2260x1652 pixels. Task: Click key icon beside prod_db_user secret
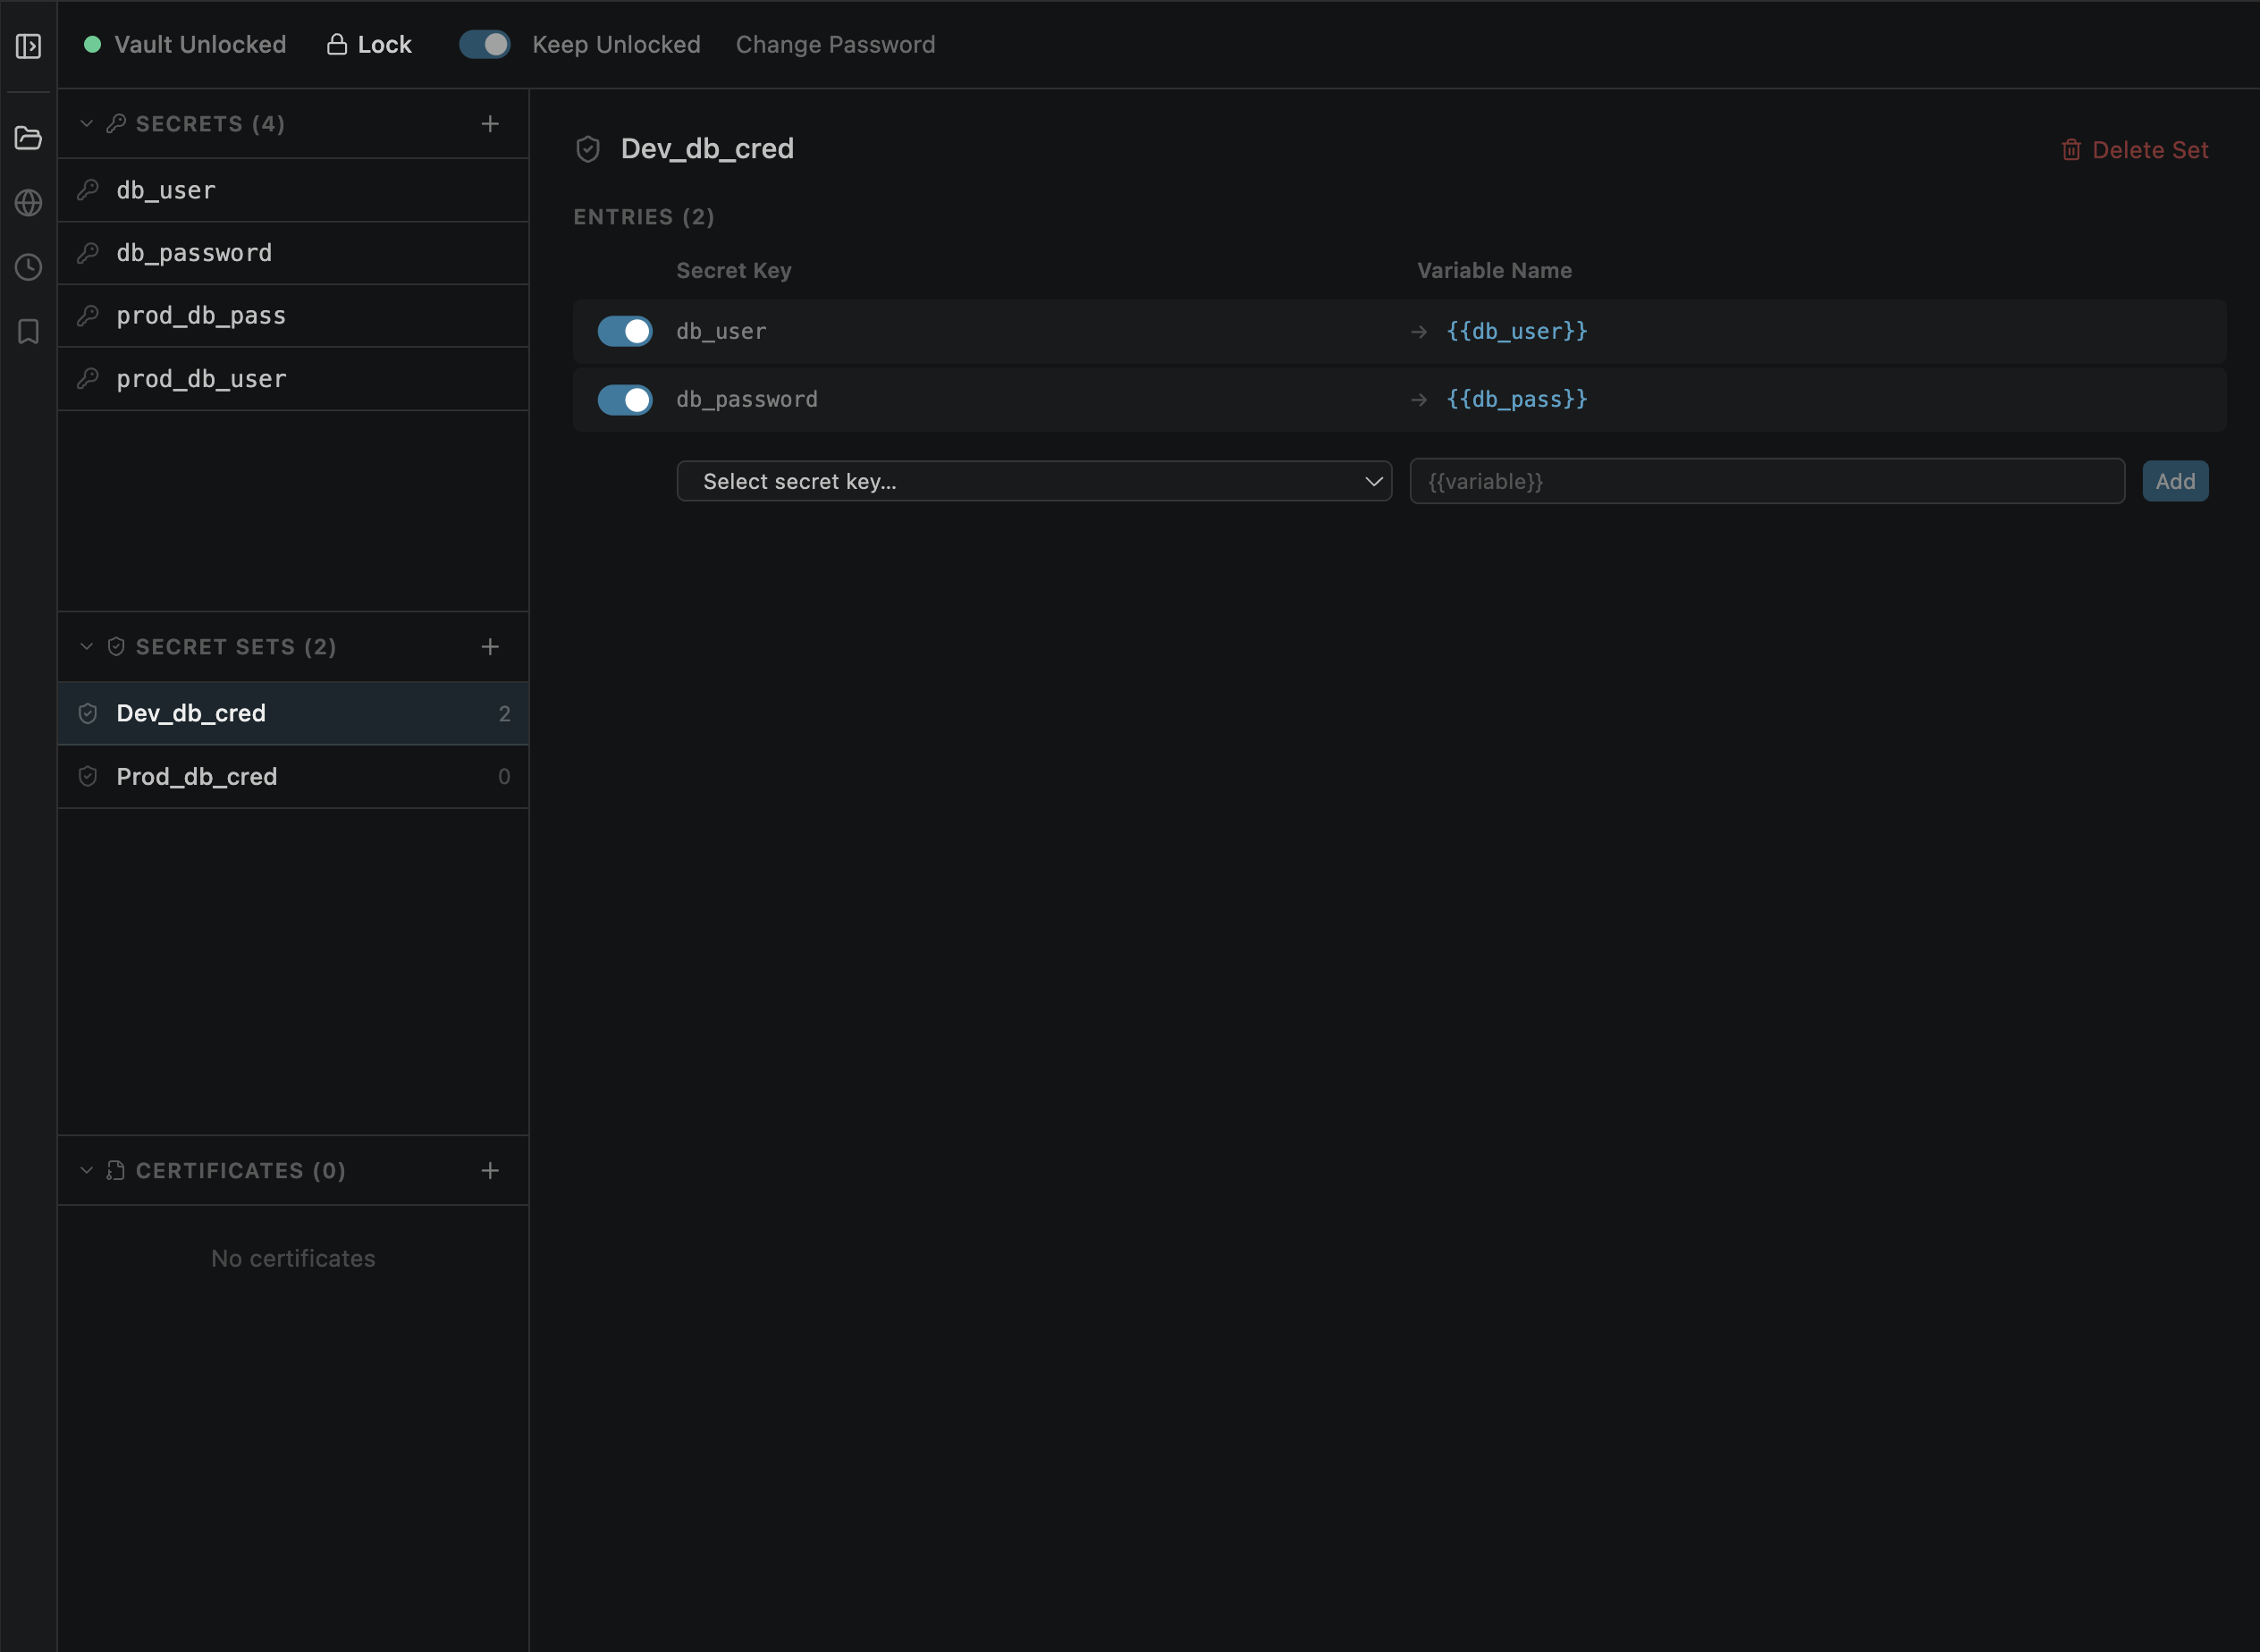[88, 379]
